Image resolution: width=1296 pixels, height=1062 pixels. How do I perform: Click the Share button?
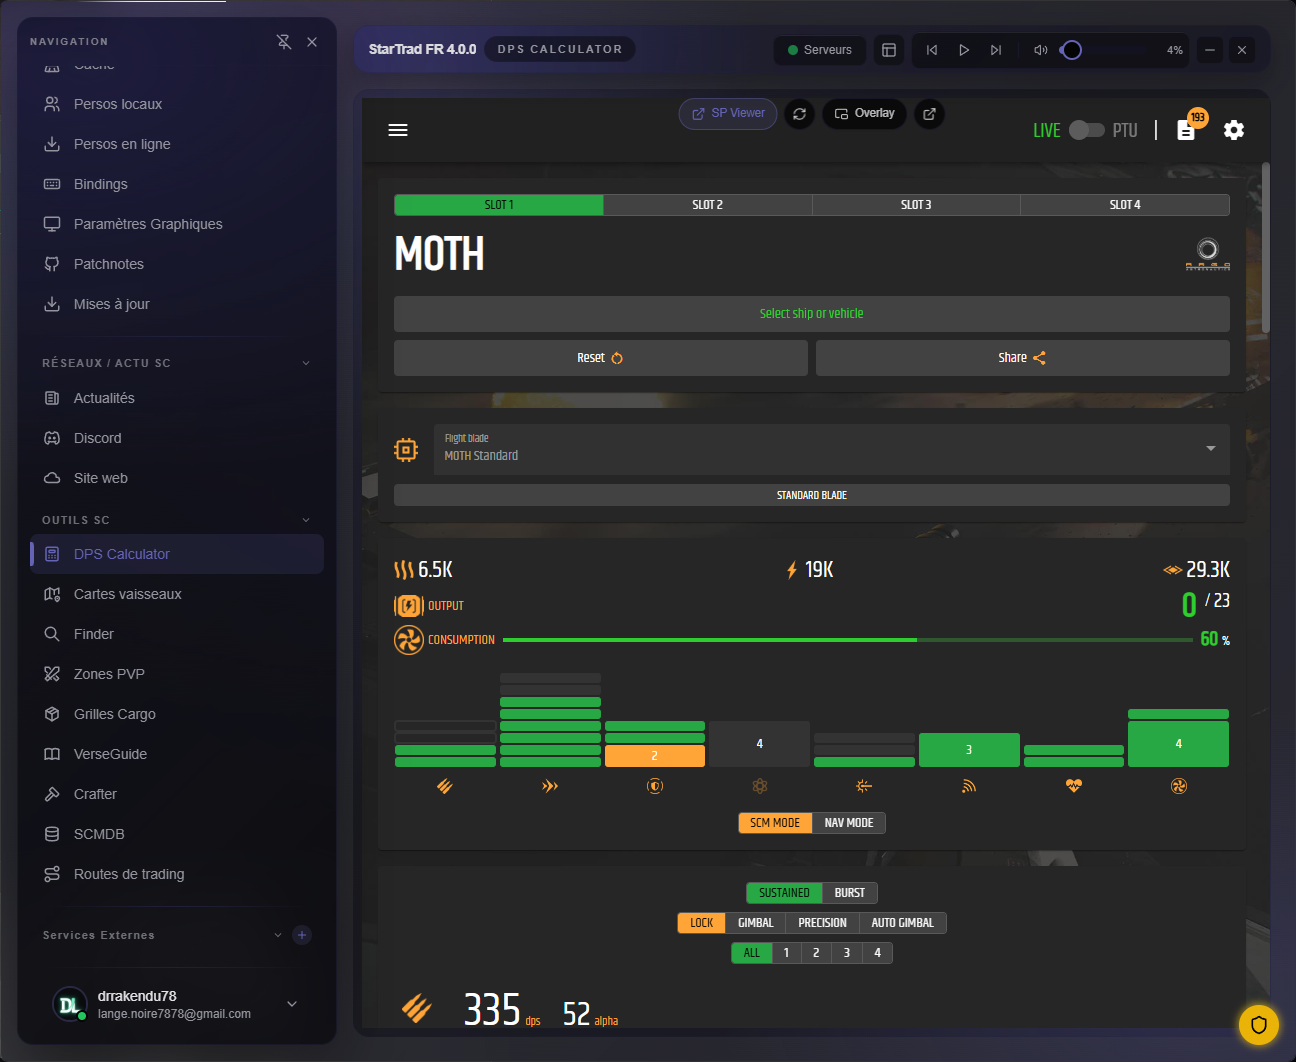point(1022,358)
